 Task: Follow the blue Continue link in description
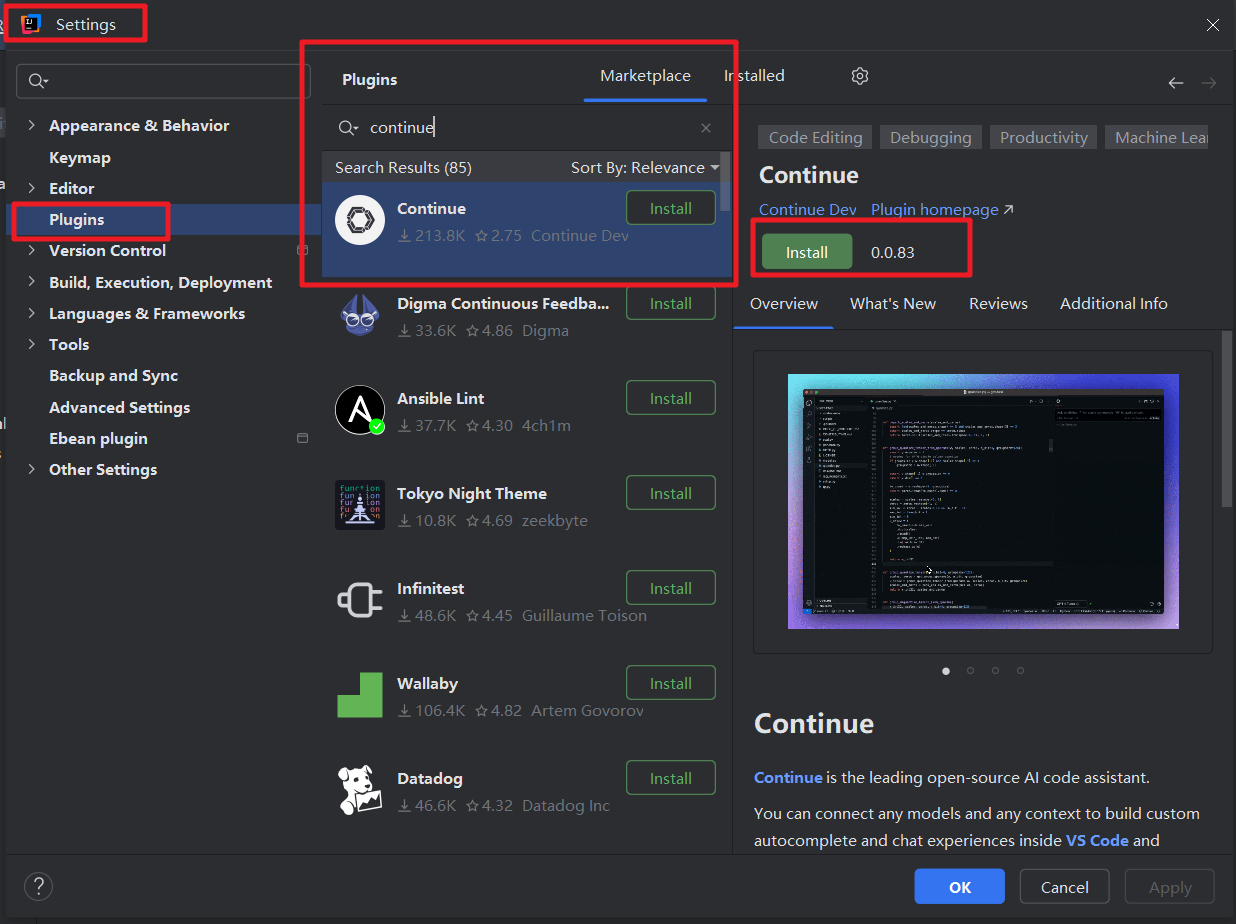click(x=788, y=777)
